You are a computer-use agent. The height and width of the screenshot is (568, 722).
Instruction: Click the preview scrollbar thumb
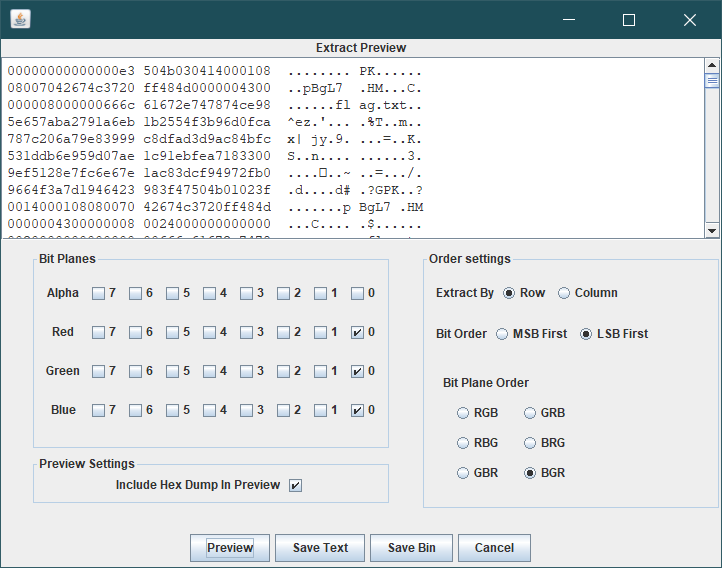712,81
